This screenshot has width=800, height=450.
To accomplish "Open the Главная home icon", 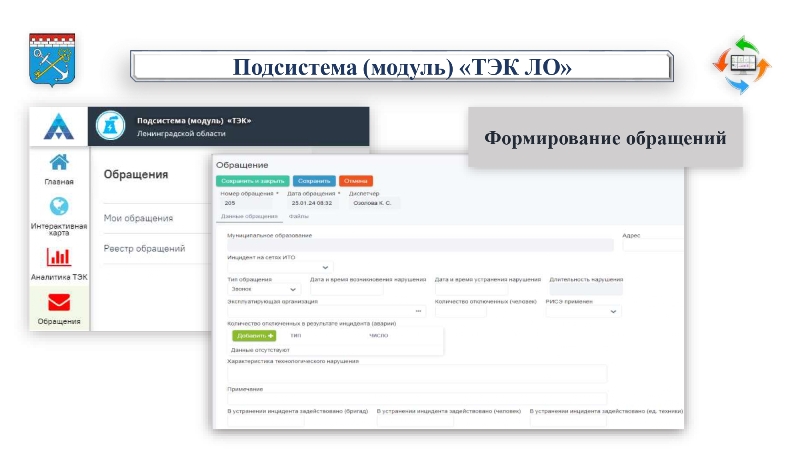I will tap(59, 163).
